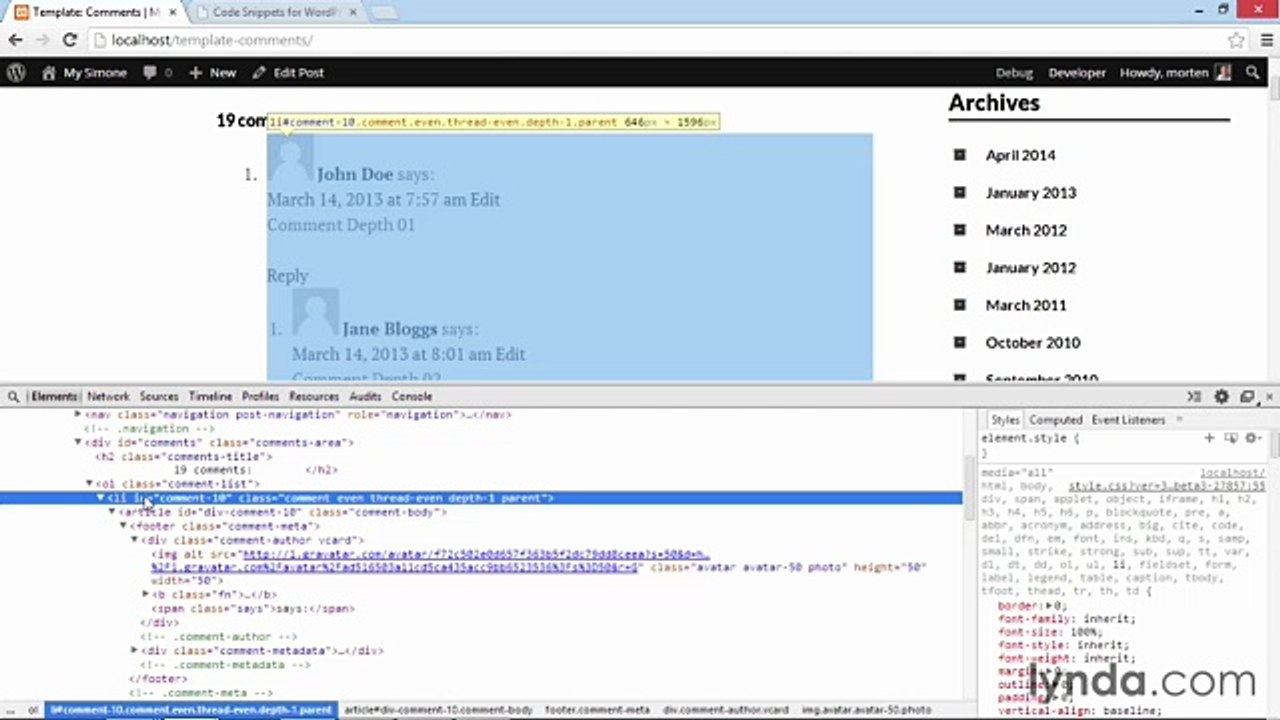Bookmark this page with the star icon
The width and height of the screenshot is (1280, 720).
(1237, 40)
